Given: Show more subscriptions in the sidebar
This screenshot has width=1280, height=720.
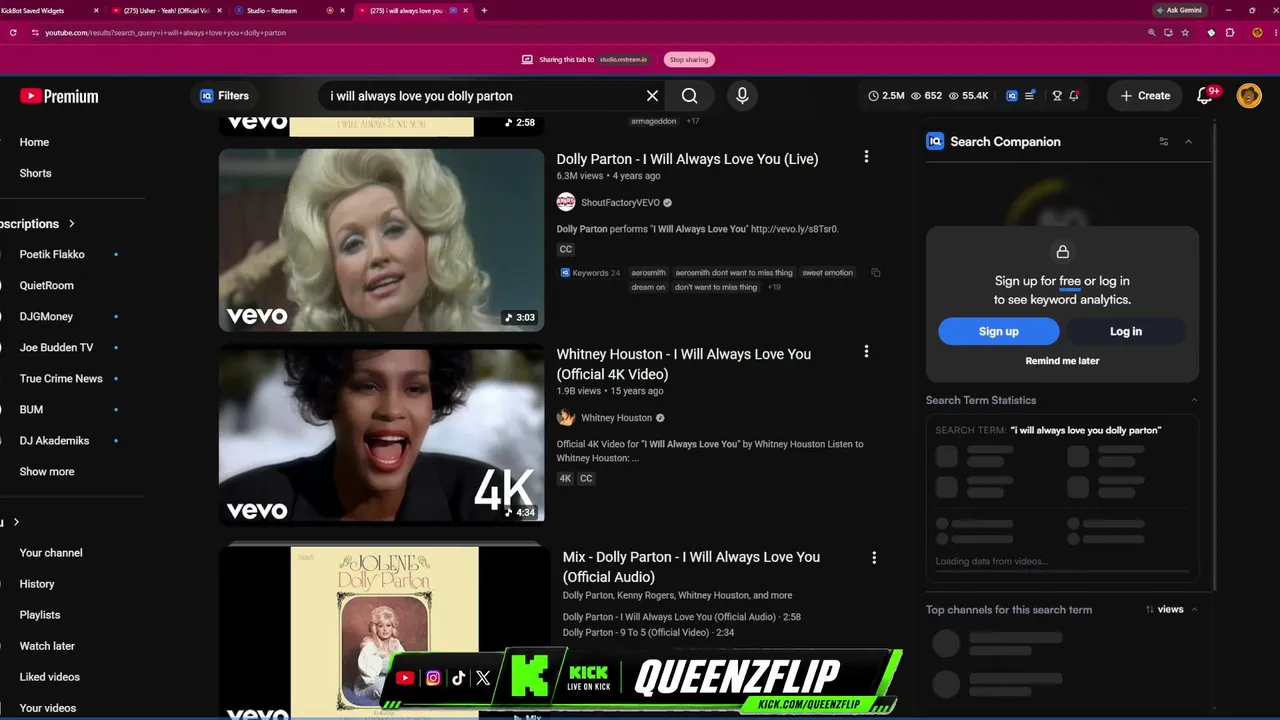Looking at the screenshot, I should click(47, 472).
